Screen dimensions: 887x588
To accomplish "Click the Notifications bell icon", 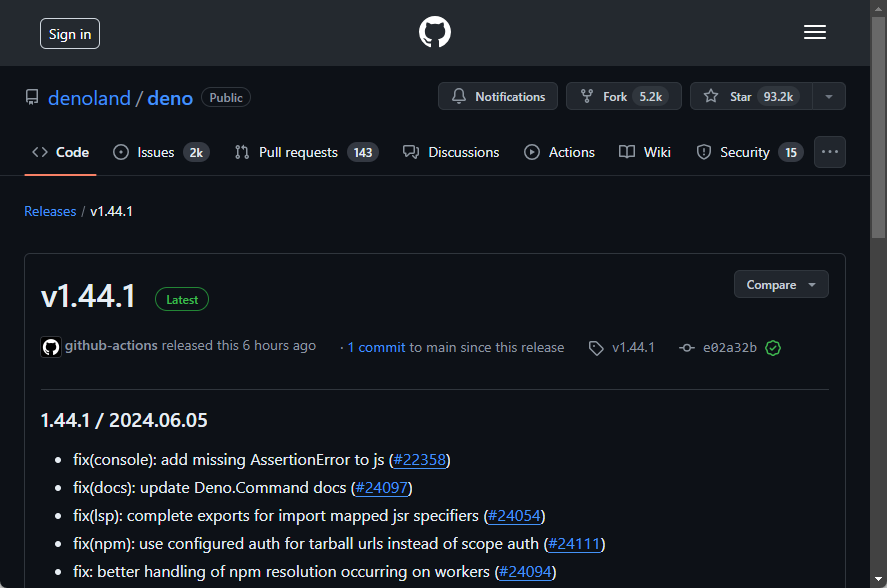I will 459,96.
